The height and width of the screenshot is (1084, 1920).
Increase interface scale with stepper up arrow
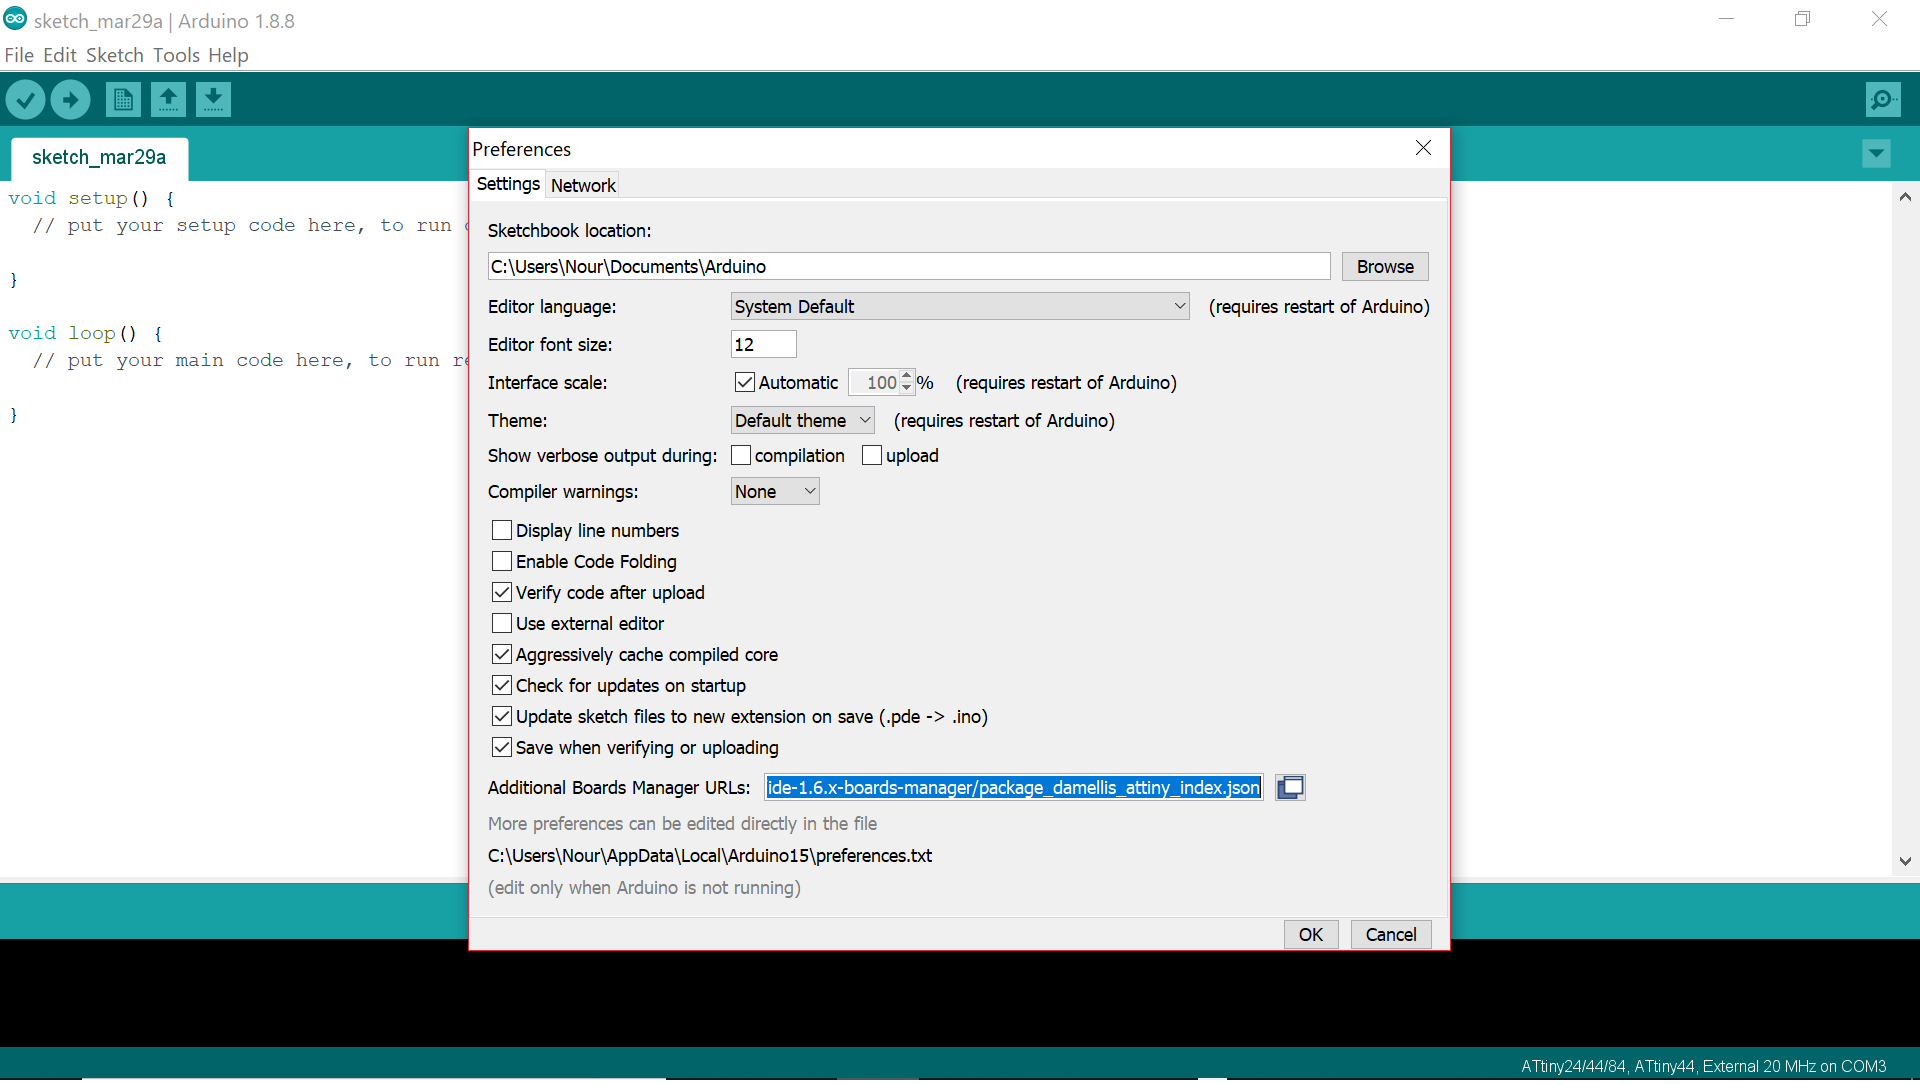(906, 377)
